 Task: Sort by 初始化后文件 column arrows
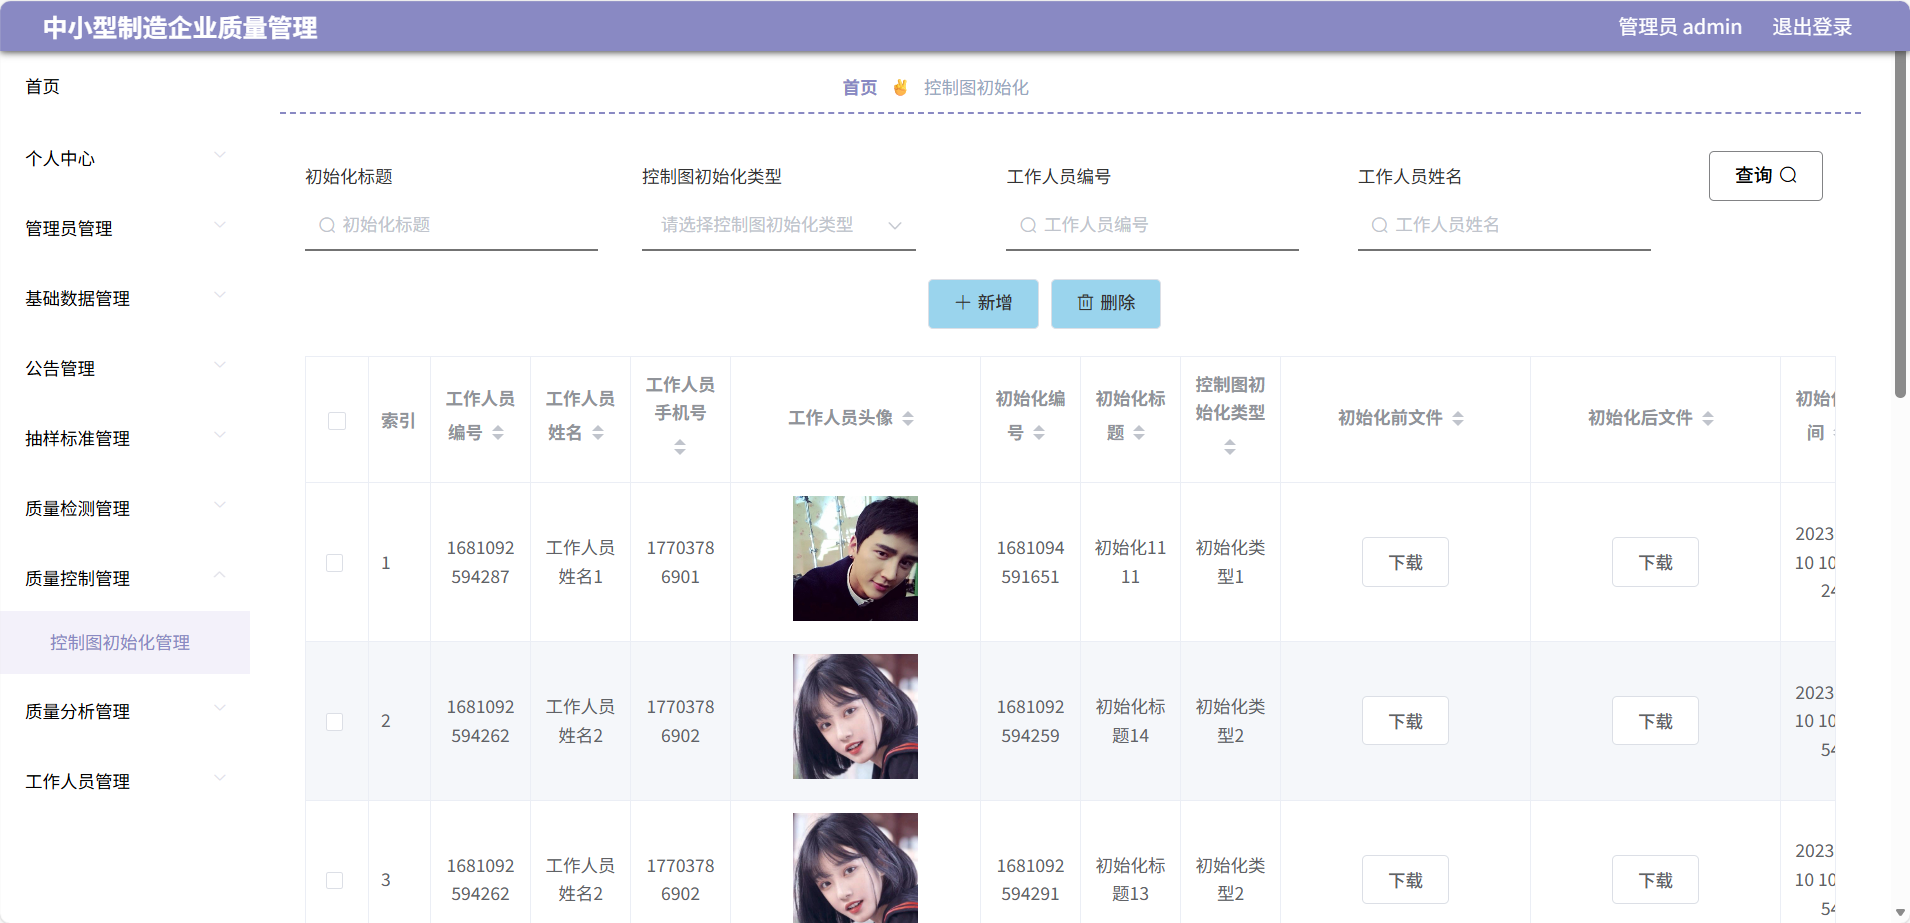tap(1708, 419)
